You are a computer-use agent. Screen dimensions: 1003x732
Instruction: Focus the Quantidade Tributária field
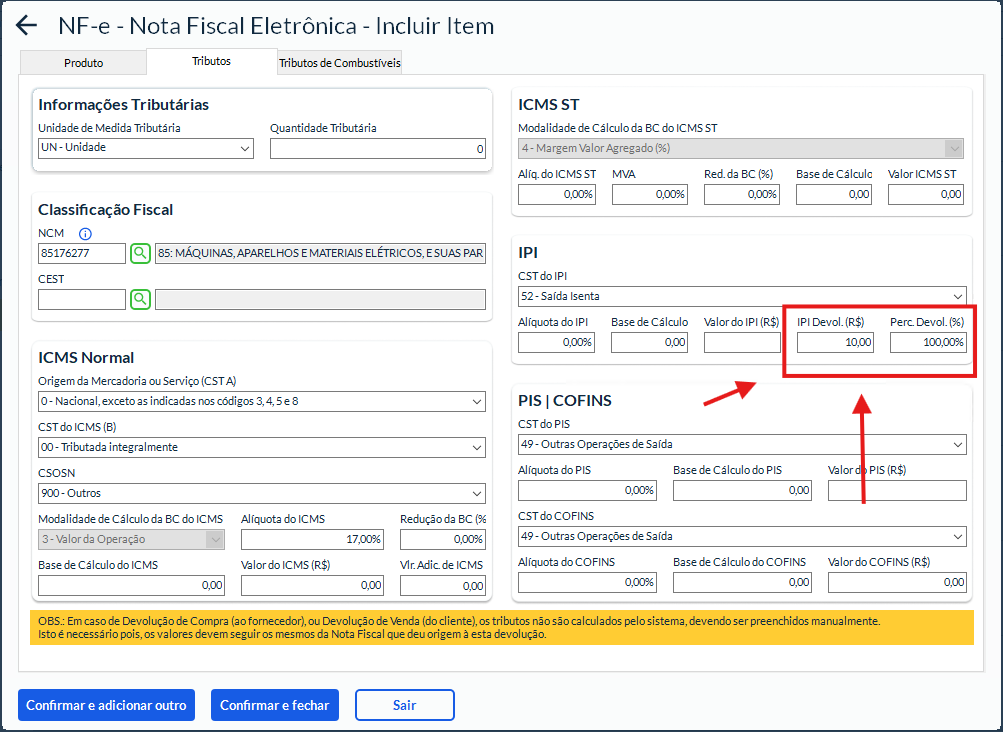pyautogui.click(x=378, y=148)
